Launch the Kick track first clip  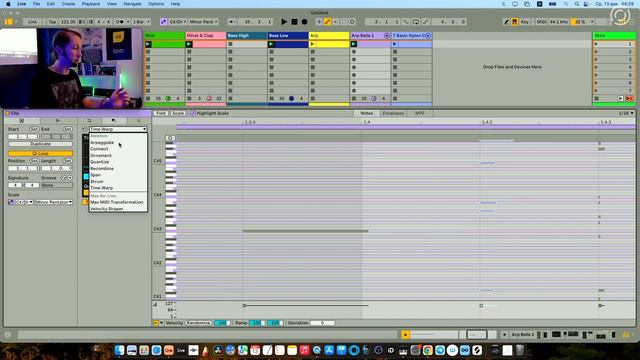(148, 44)
